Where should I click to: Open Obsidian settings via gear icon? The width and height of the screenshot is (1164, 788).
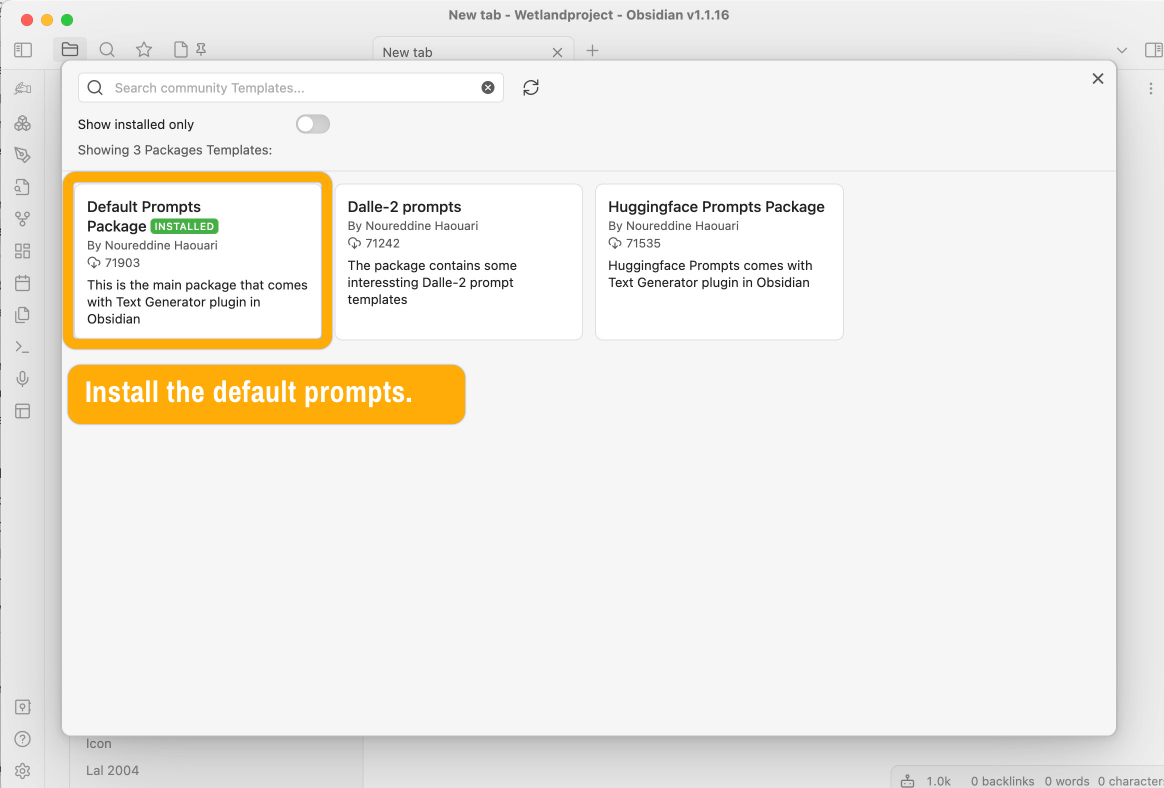pos(22,771)
